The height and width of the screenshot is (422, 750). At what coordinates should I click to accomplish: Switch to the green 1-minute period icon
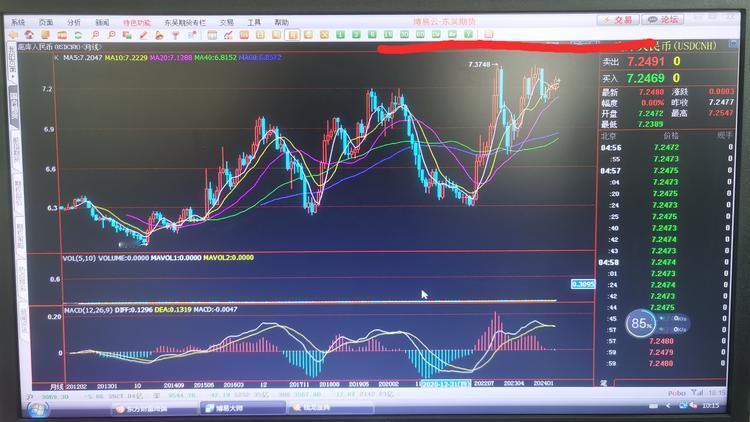point(340,34)
